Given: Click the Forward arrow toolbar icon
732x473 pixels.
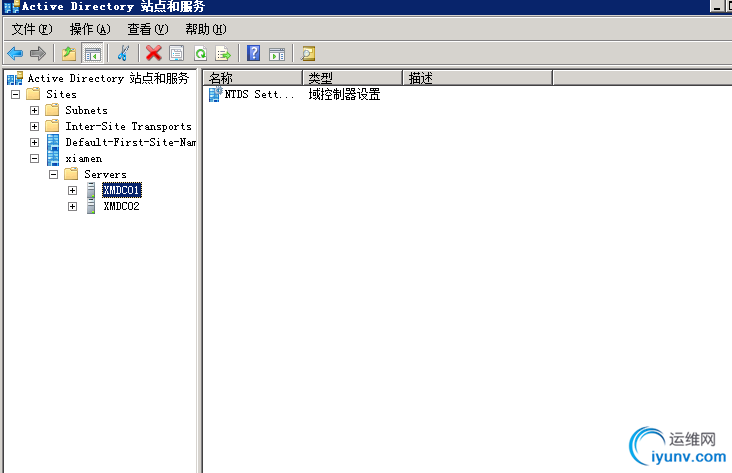Looking at the screenshot, I should [38, 53].
